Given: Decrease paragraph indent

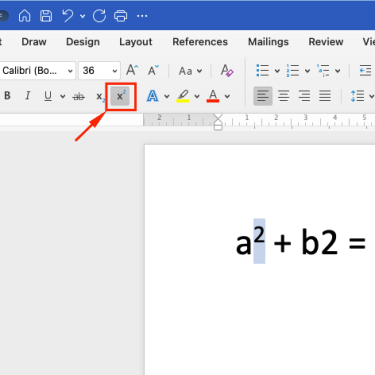Looking at the screenshot, I should [x=365, y=70].
